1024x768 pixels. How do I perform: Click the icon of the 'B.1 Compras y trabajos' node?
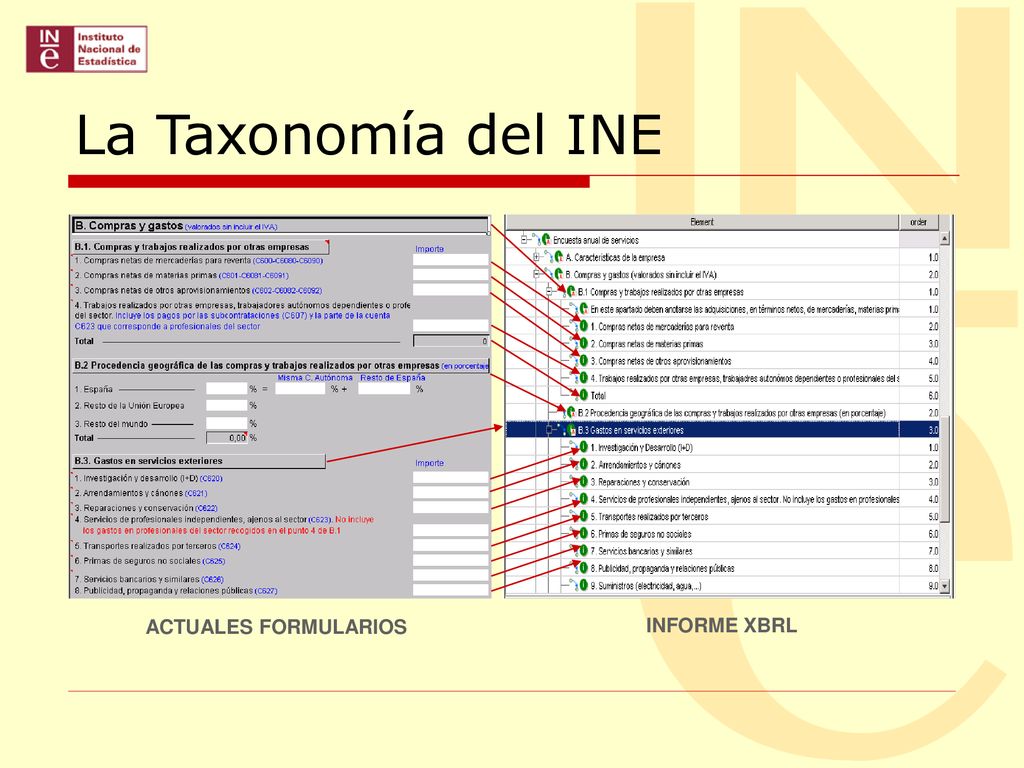[571, 292]
